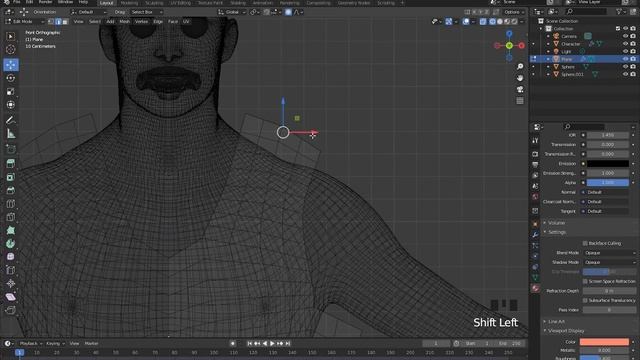
Task: Select the Move tool in toolbar
Action: 11,64
